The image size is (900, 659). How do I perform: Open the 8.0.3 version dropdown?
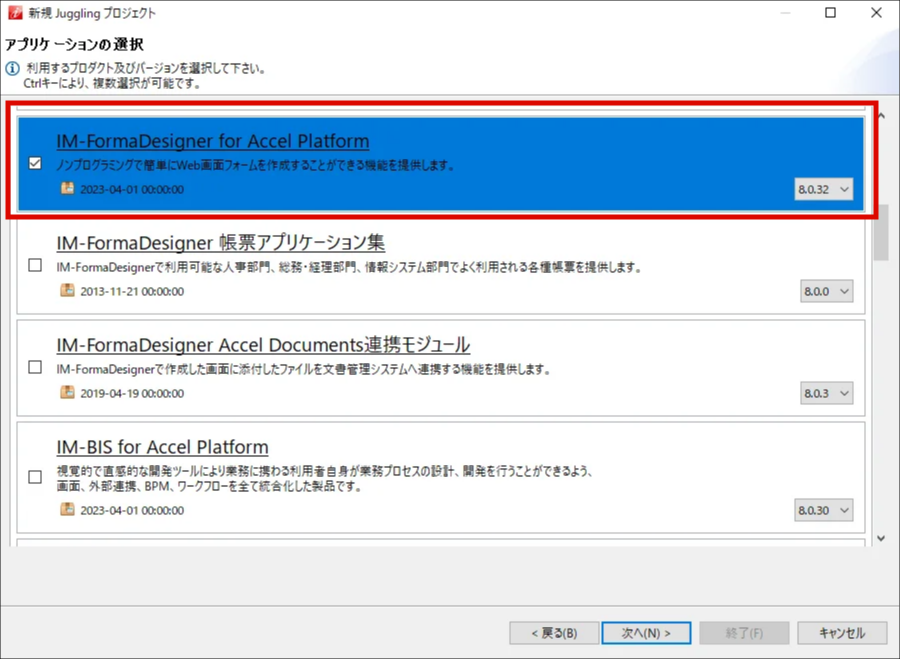click(827, 393)
